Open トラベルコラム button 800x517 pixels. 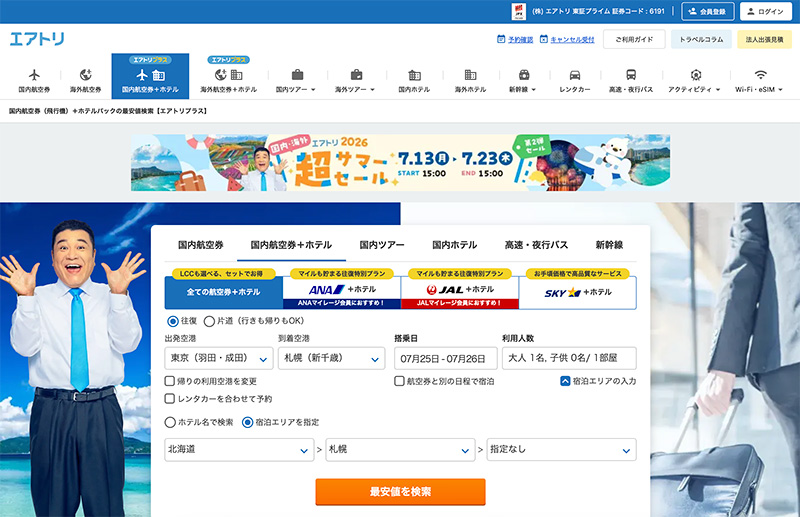[x=701, y=39]
